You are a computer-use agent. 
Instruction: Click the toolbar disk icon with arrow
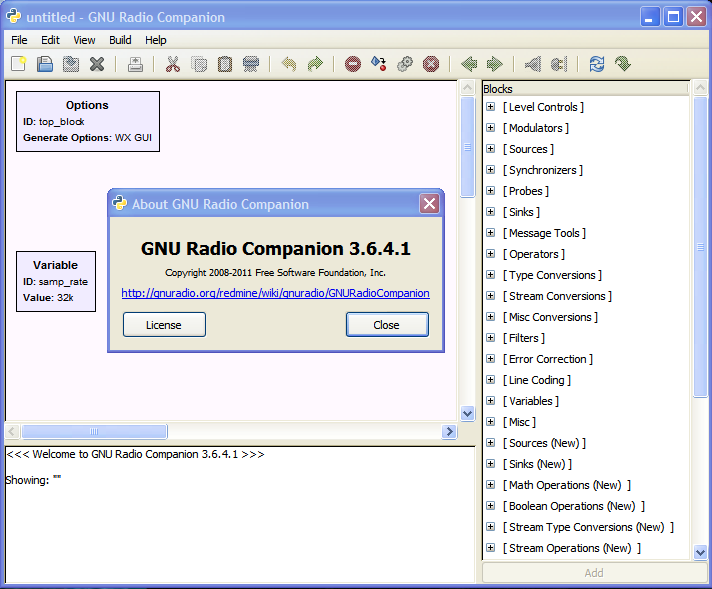coord(71,64)
